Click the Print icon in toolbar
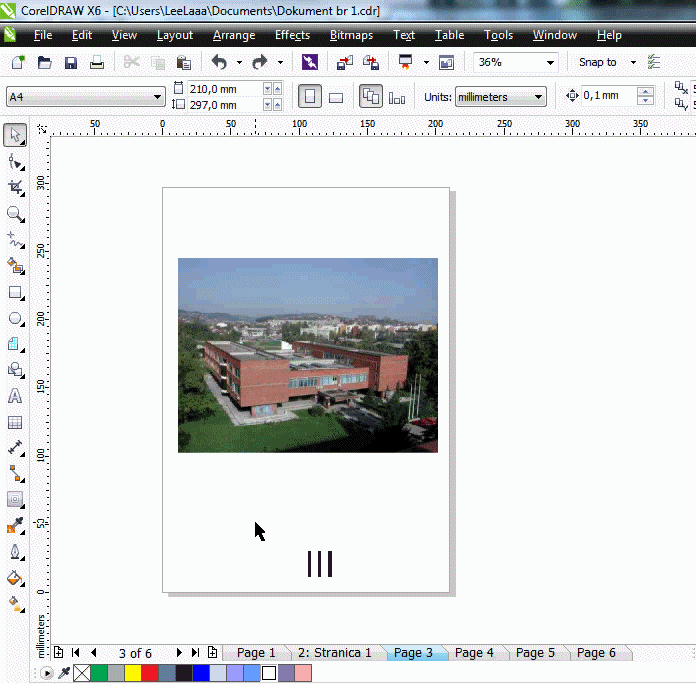The image size is (696, 684). [97, 62]
